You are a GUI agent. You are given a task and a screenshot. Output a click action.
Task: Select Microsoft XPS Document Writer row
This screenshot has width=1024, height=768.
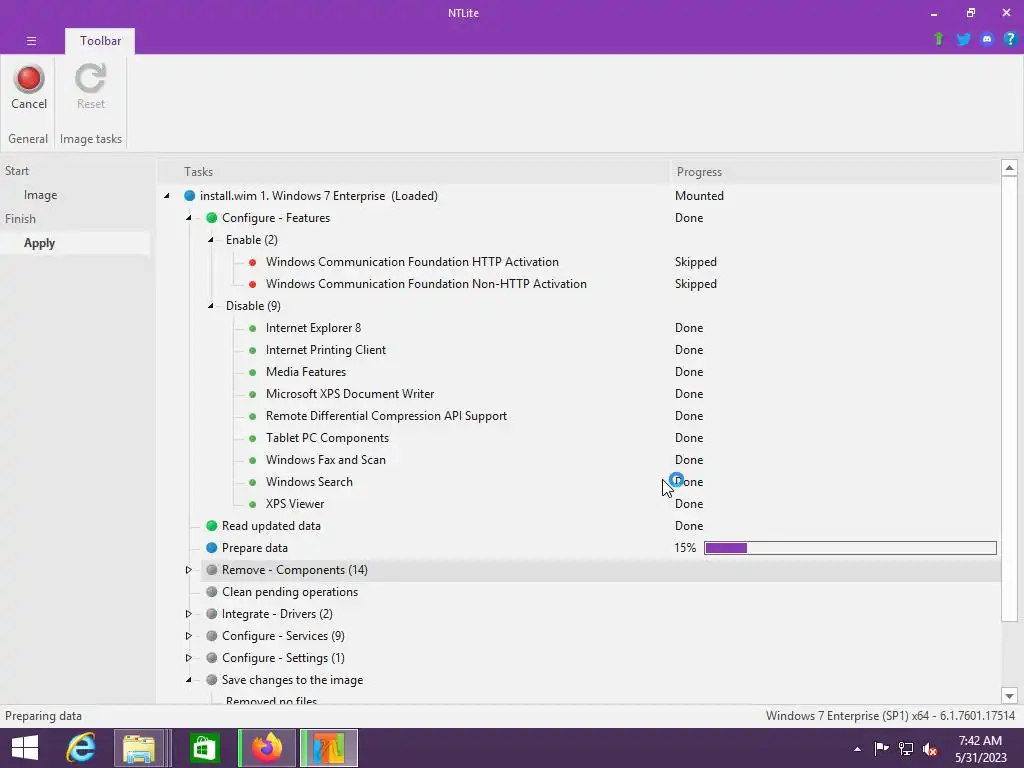(349, 394)
